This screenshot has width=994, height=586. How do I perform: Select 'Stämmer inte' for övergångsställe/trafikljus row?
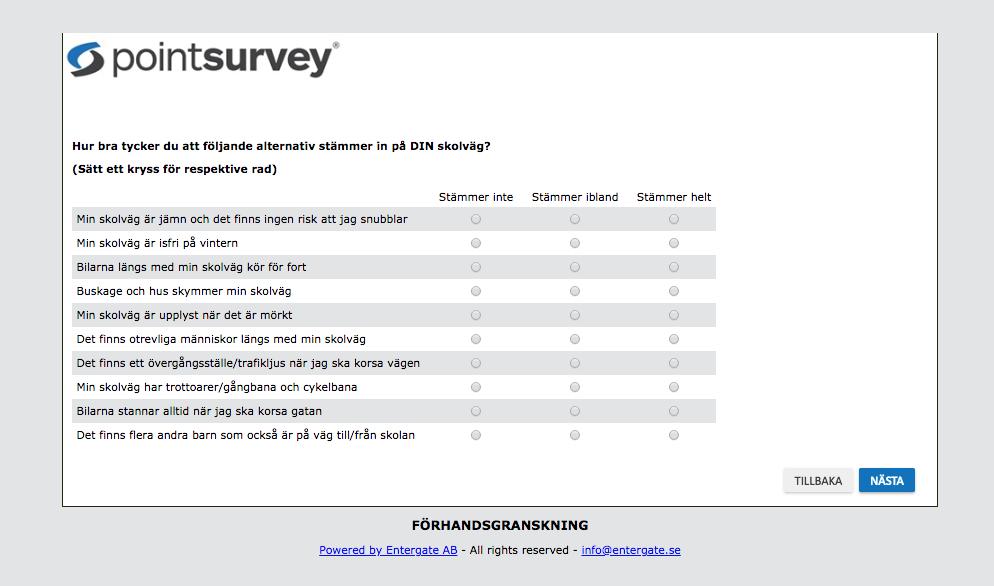click(476, 363)
